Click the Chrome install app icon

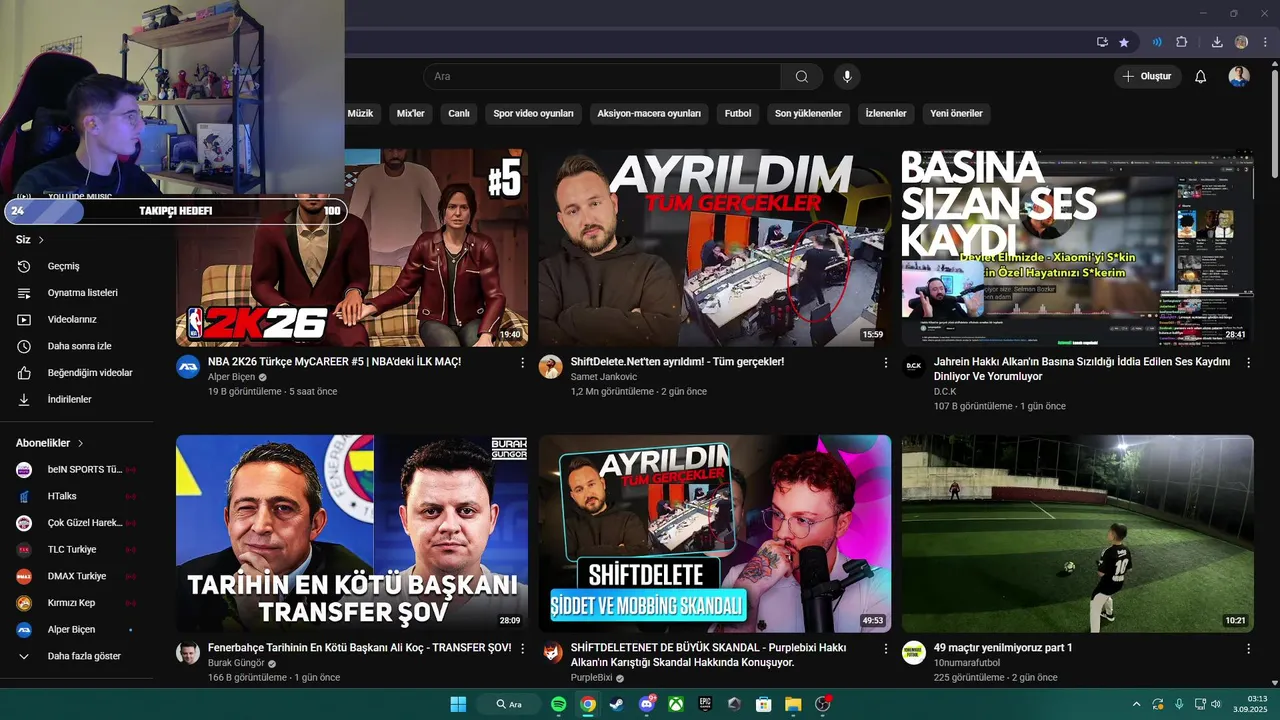click(1102, 42)
